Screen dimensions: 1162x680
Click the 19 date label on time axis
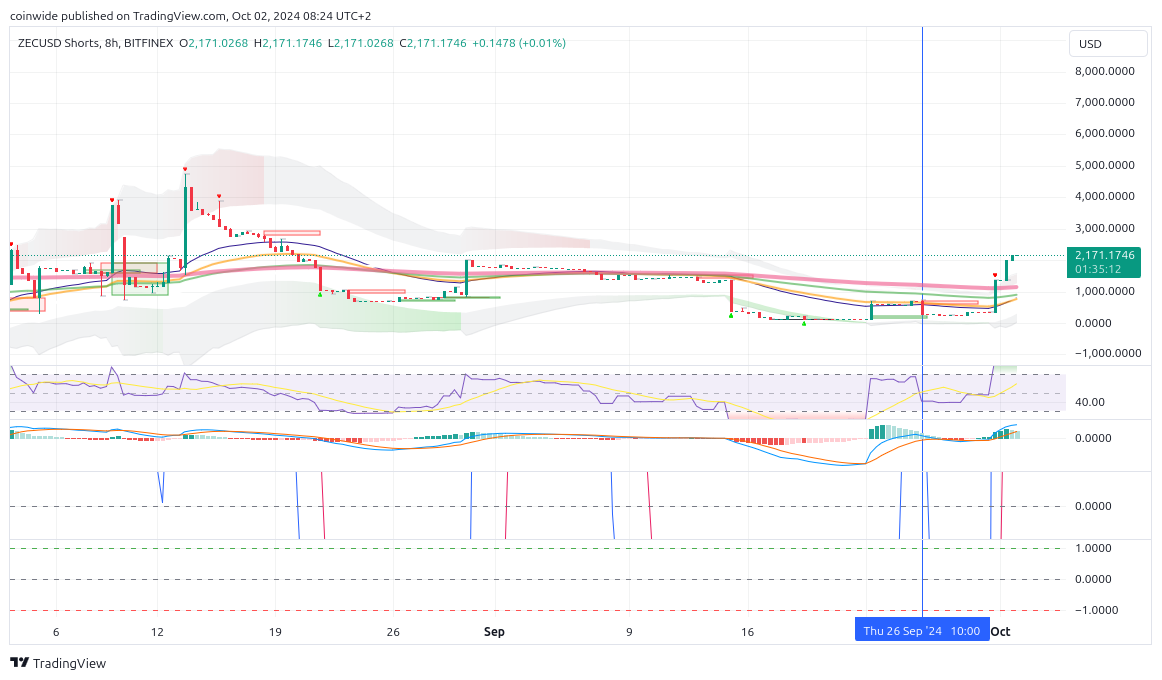click(275, 632)
